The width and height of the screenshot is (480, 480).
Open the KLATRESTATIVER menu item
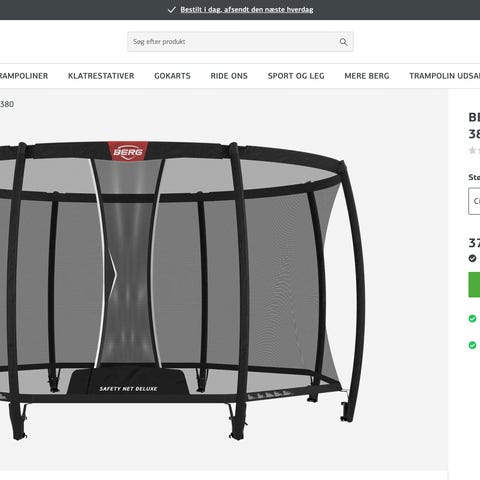[x=101, y=76]
